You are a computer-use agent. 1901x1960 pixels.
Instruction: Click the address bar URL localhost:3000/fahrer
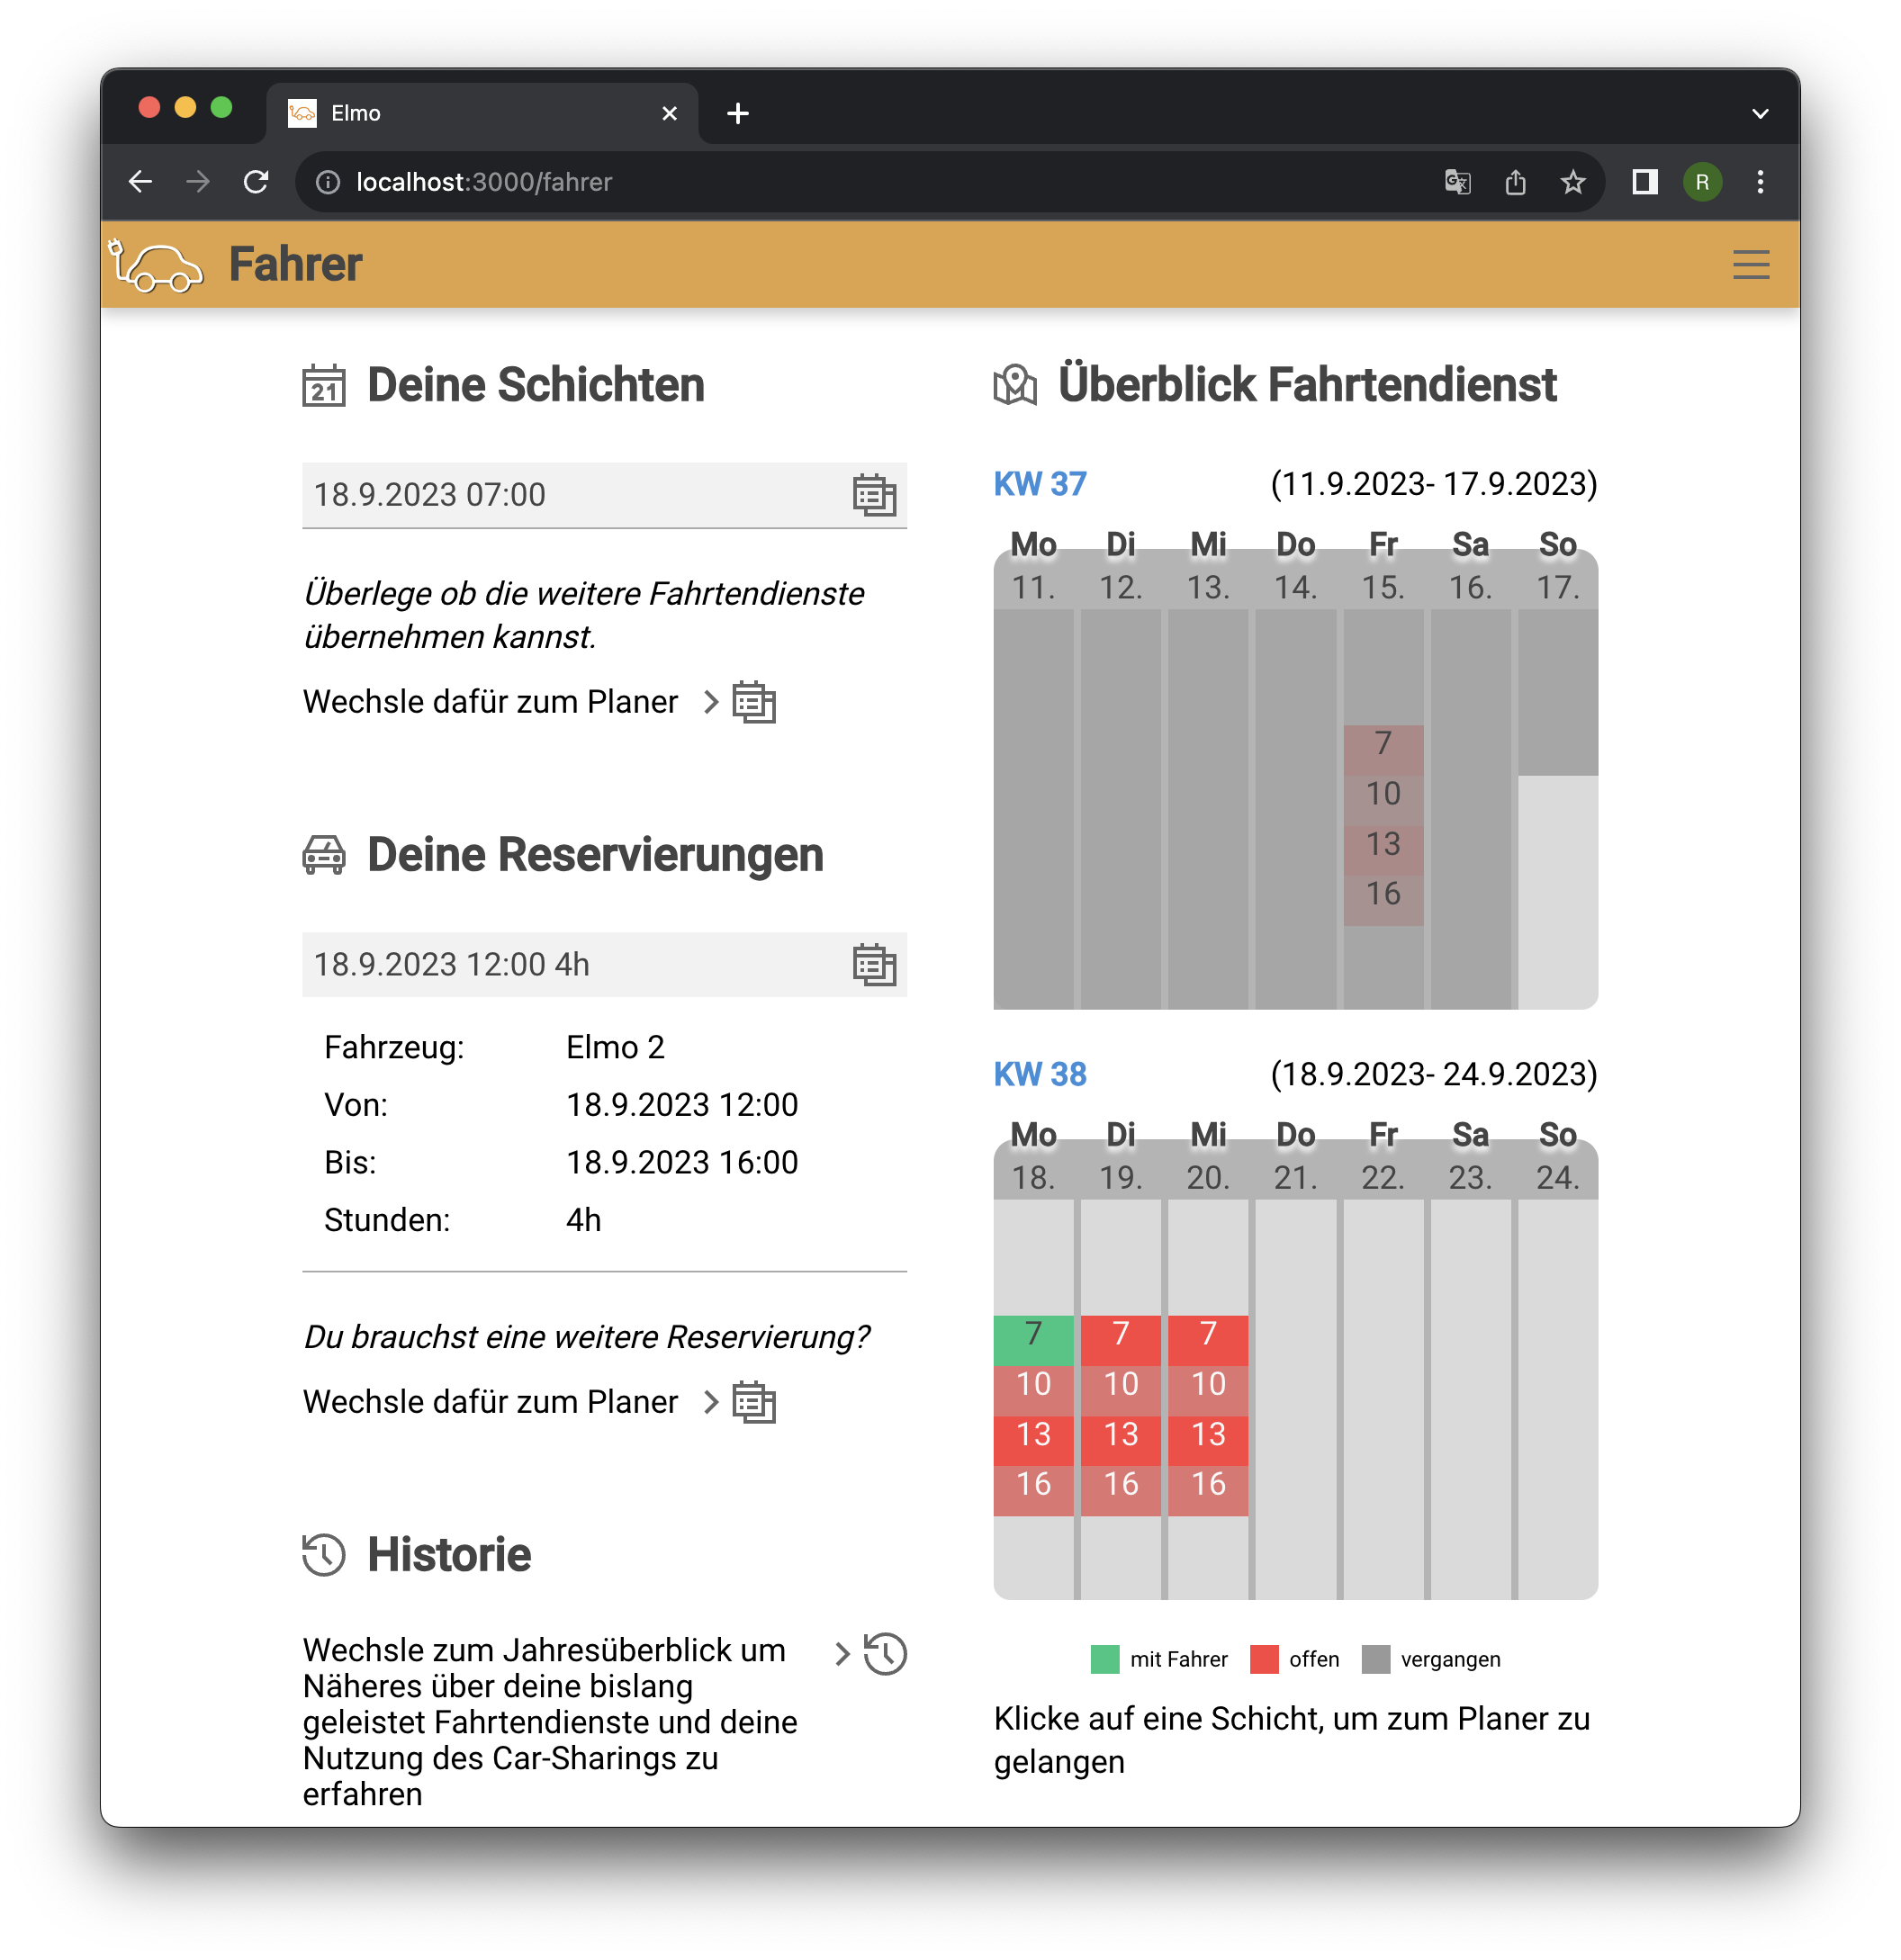coord(484,182)
